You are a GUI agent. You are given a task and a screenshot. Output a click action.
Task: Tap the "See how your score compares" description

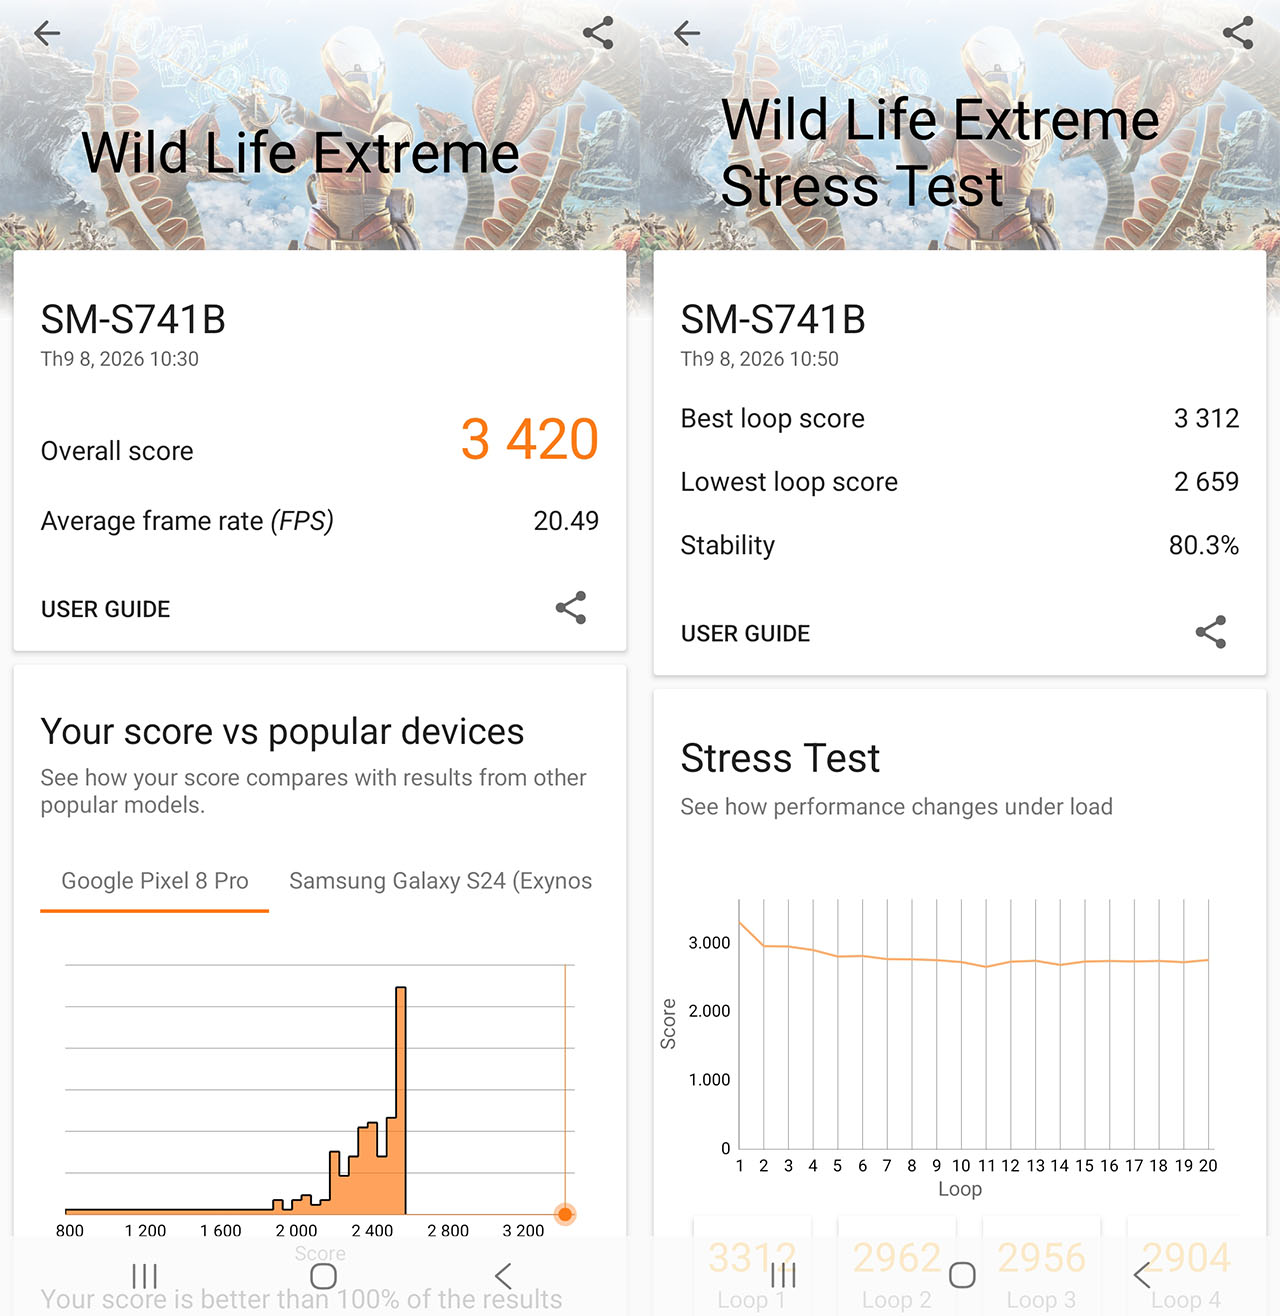[313, 791]
